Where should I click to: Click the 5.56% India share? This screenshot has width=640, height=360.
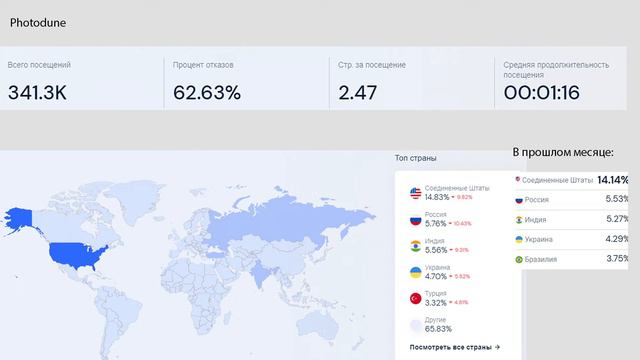[436, 250]
